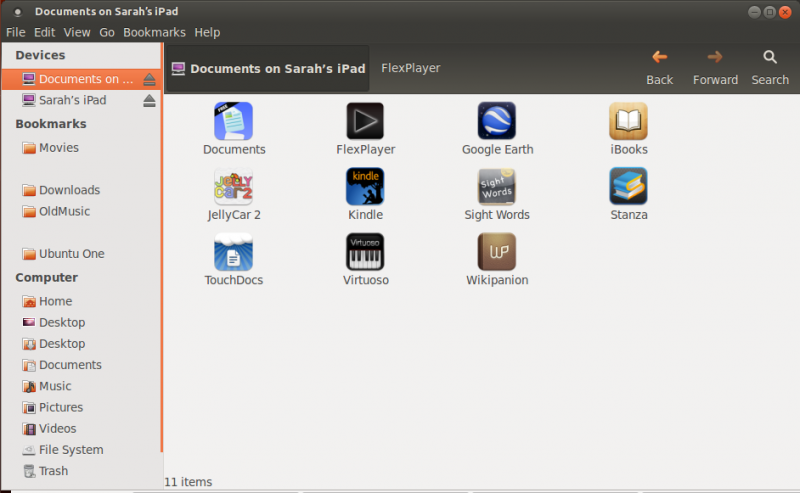Open the Google Earth app folder
Viewport: 800px width, 493px height.
coord(497,121)
